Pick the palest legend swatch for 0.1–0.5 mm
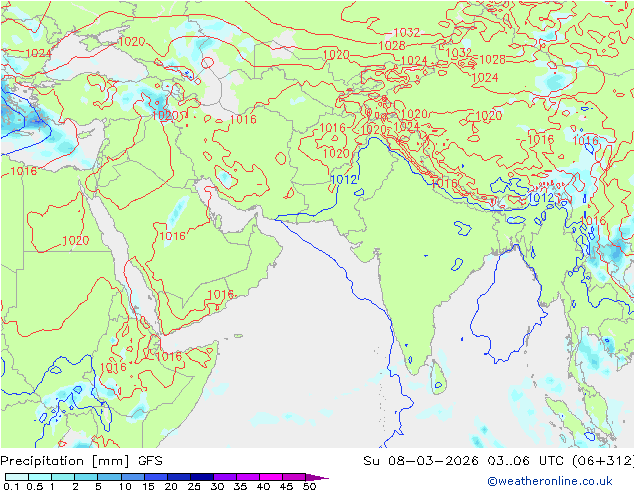634x490 pixels. point(17,477)
